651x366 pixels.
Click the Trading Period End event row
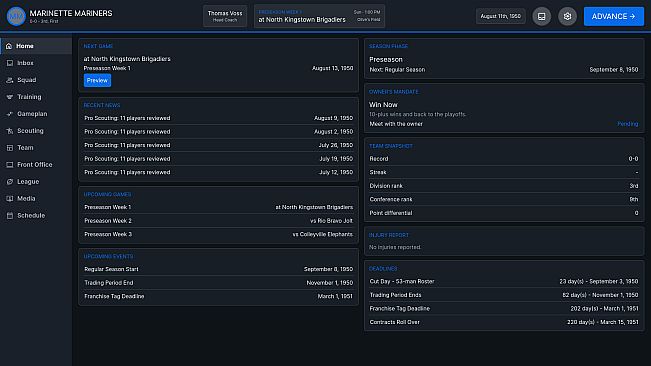(x=218, y=283)
